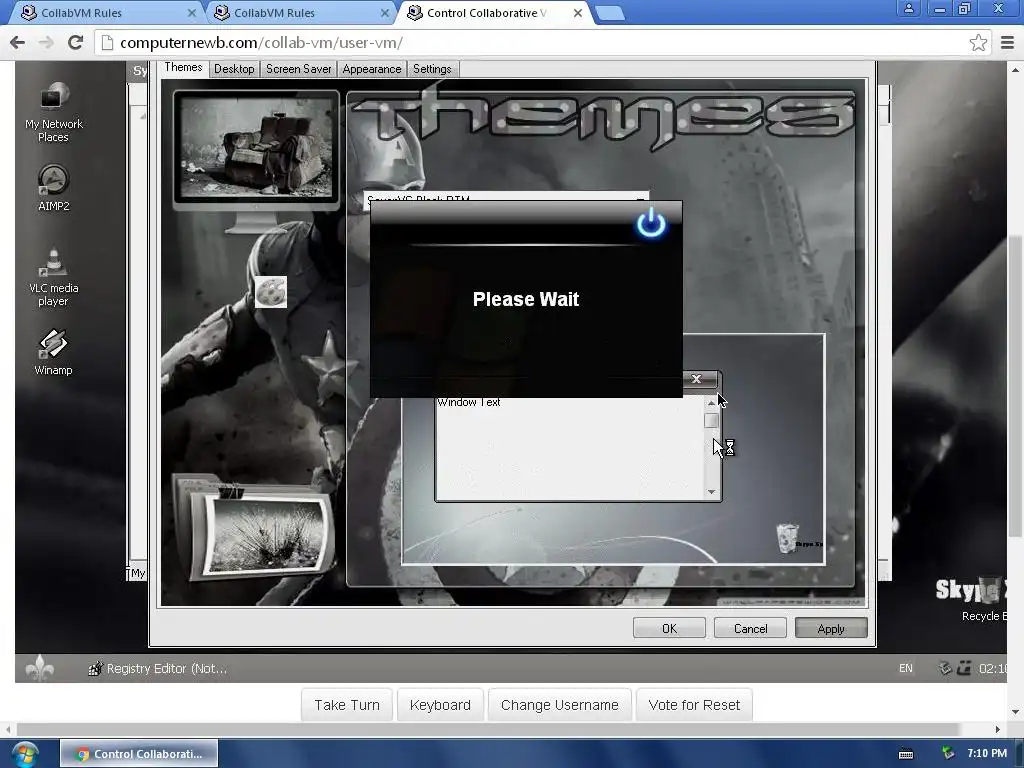Image resolution: width=1024 pixels, height=768 pixels.
Task: Switch to the first CollabVM Rules browser tab
Action: (x=106, y=12)
